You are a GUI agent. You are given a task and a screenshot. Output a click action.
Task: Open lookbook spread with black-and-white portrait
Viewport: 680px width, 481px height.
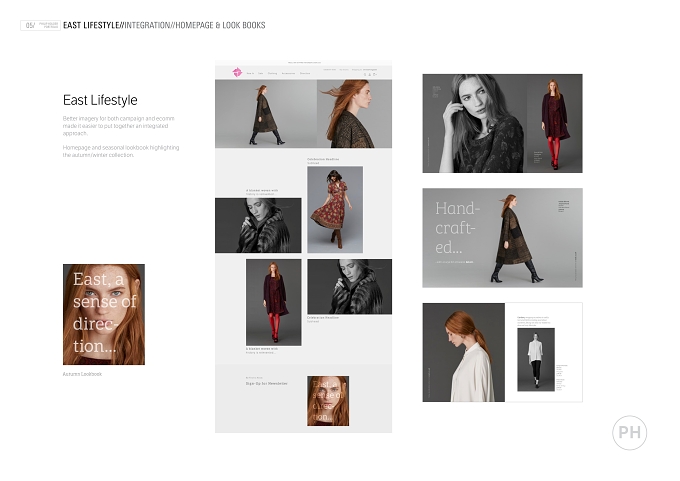coord(503,124)
